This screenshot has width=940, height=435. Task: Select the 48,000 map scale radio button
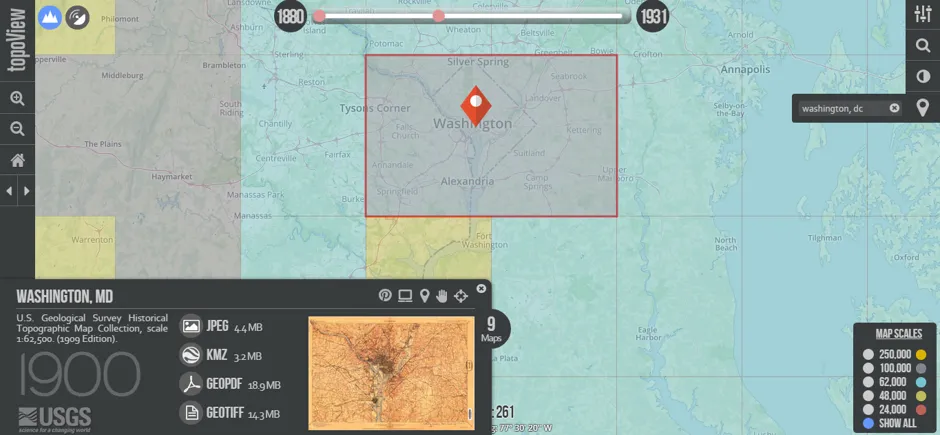868,396
